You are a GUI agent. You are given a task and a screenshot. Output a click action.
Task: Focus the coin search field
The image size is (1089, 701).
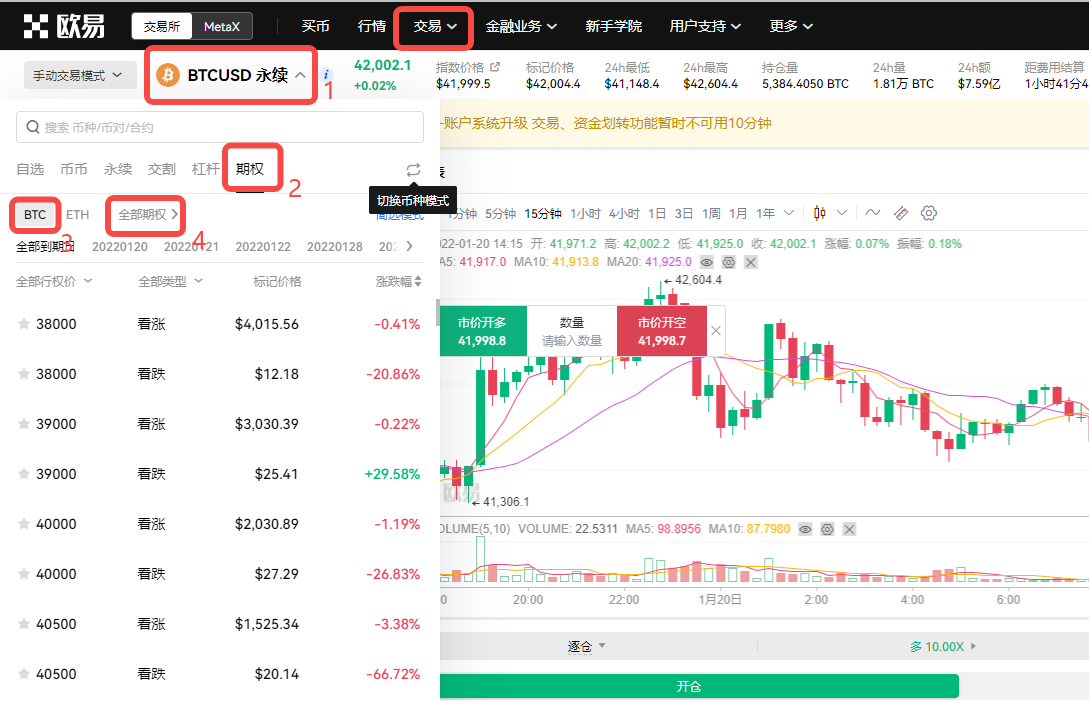(220, 127)
